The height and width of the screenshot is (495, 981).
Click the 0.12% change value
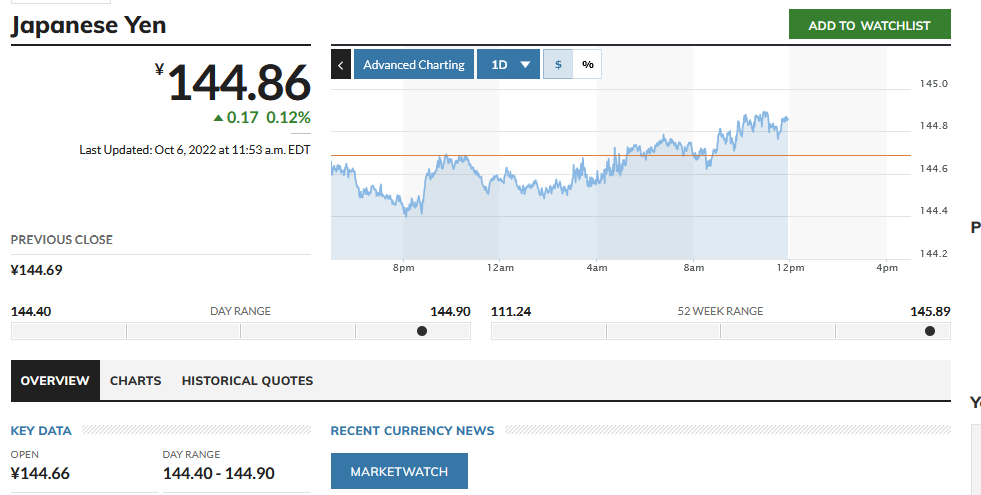288,118
